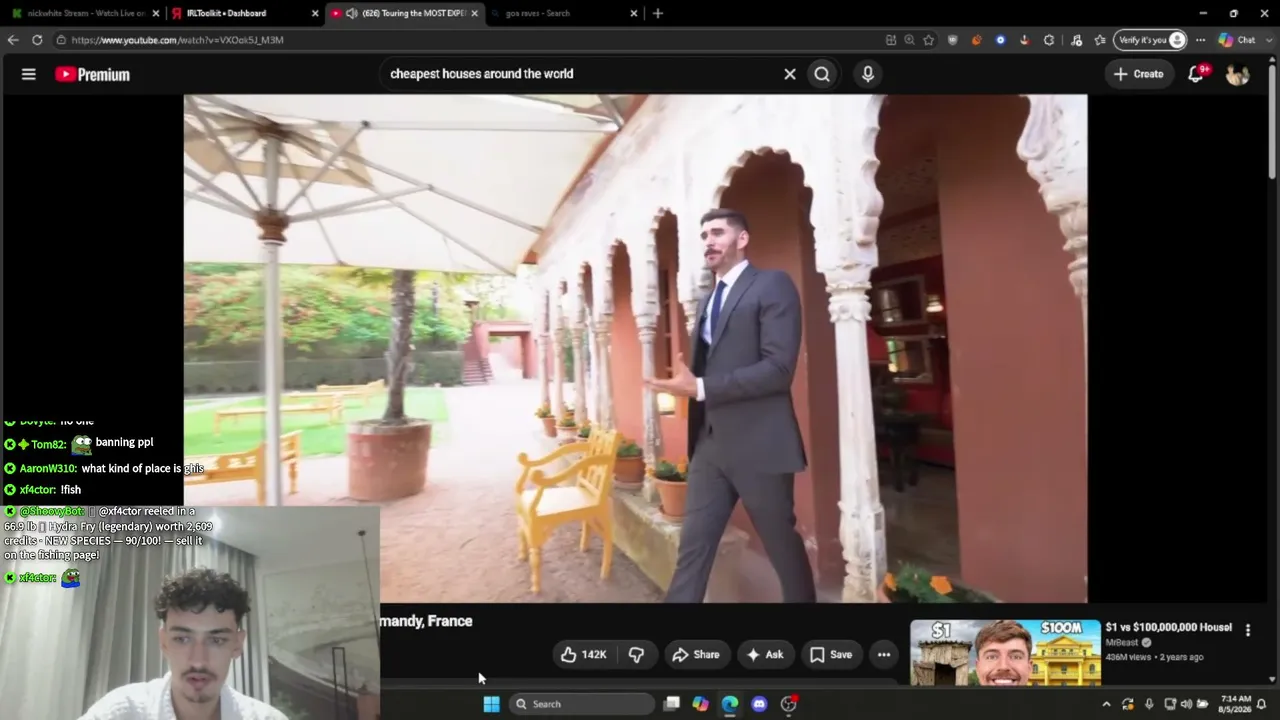Go to the YouTube Premium home logo
The height and width of the screenshot is (720, 1280).
pyautogui.click(x=92, y=74)
